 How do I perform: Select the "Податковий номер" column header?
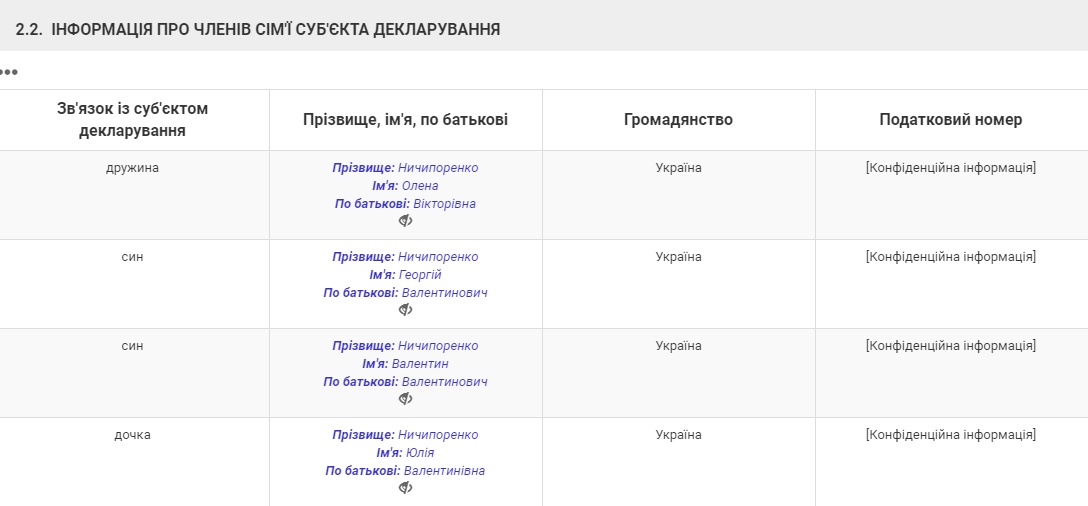click(951, 120)
